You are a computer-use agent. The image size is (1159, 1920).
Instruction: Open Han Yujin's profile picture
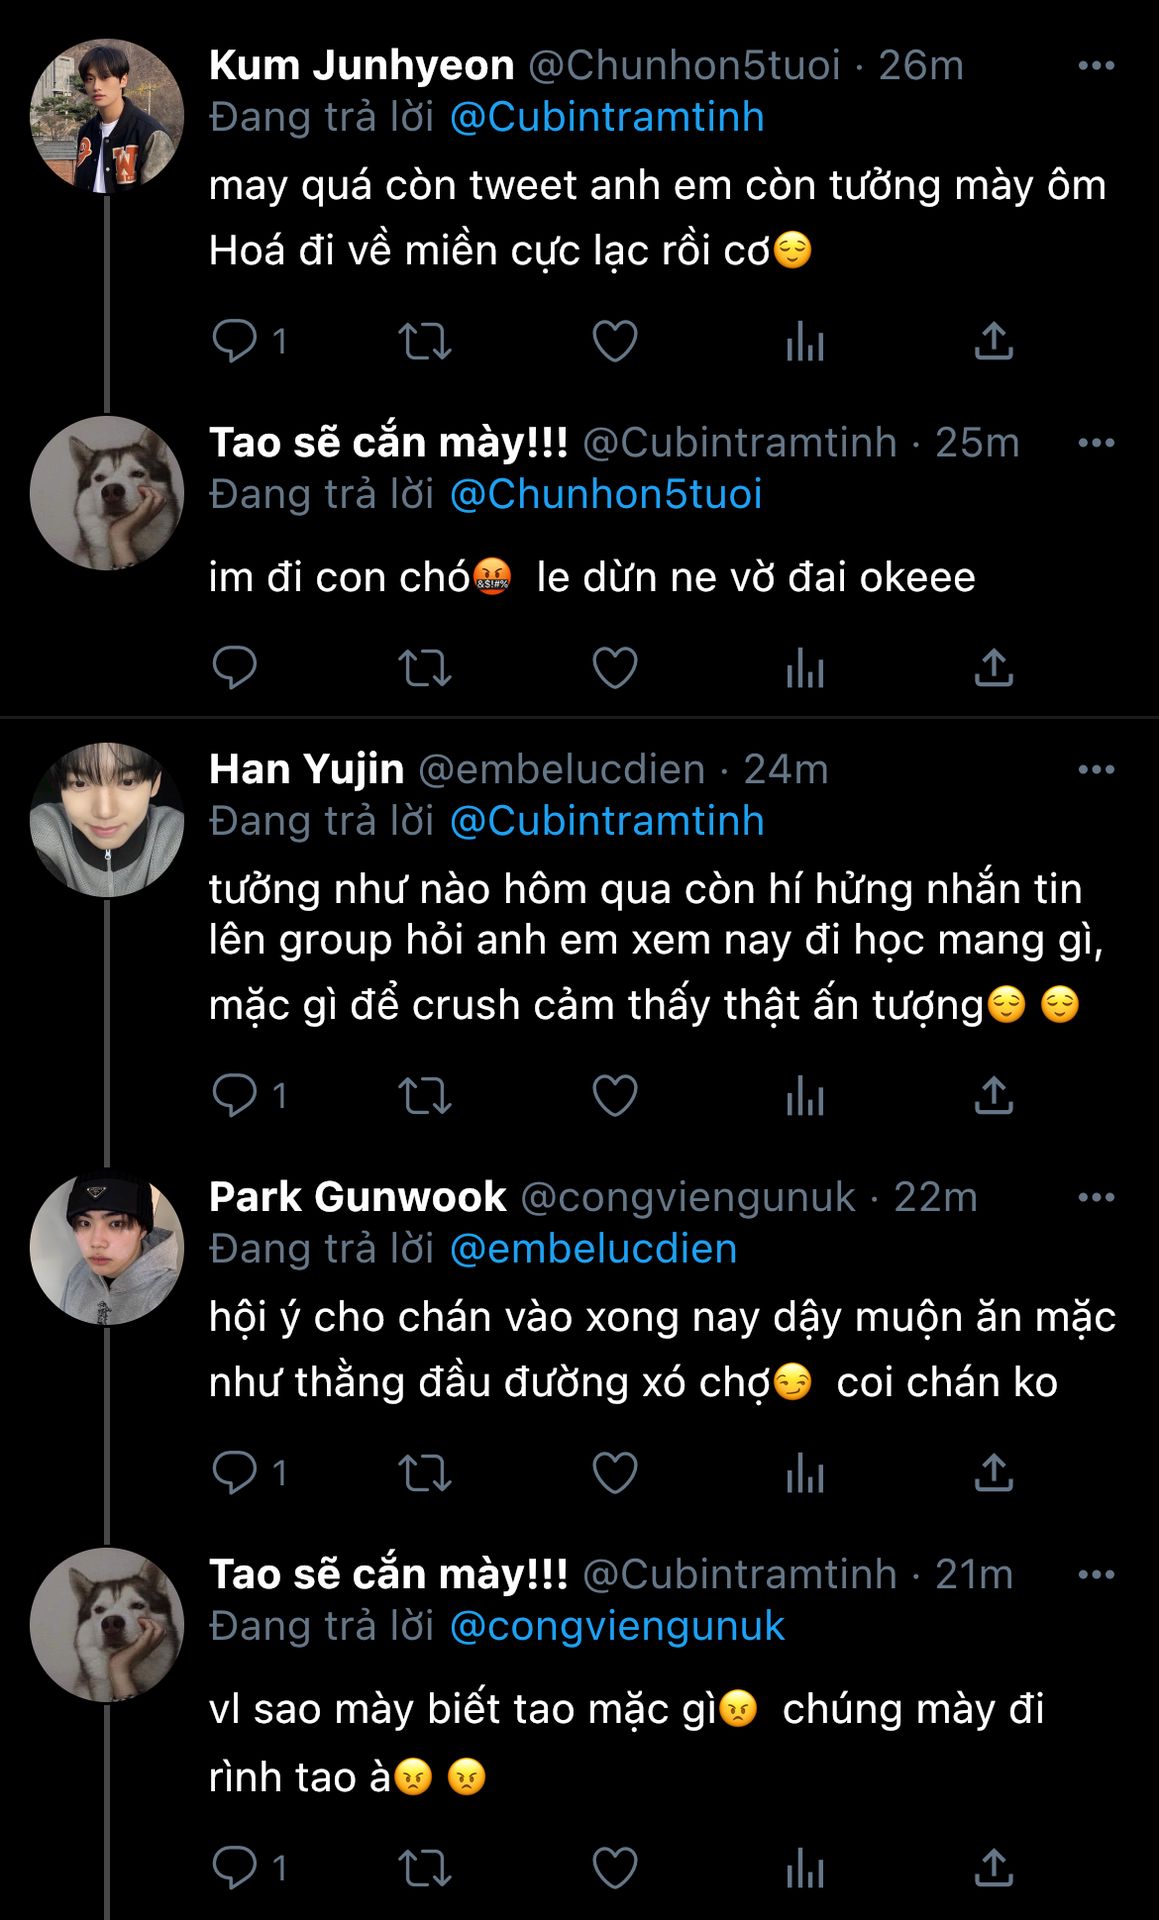(x=107, y=819)
